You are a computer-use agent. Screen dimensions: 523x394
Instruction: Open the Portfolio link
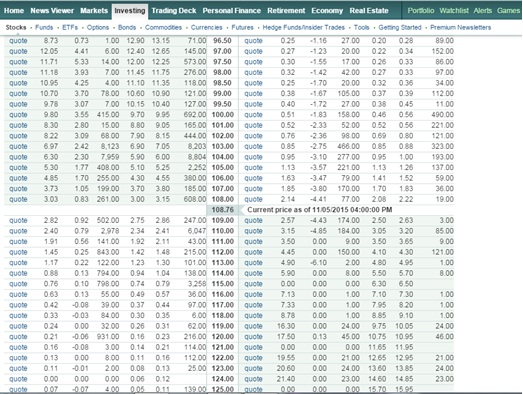point(421,11)
